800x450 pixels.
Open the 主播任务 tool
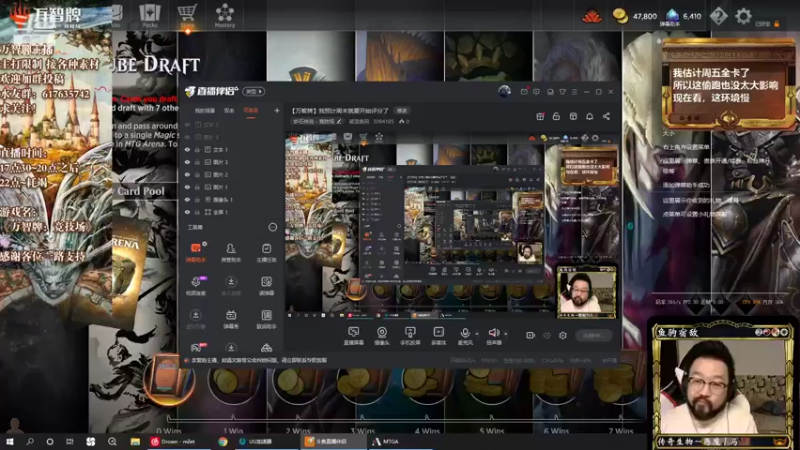(x=266, y=253)
